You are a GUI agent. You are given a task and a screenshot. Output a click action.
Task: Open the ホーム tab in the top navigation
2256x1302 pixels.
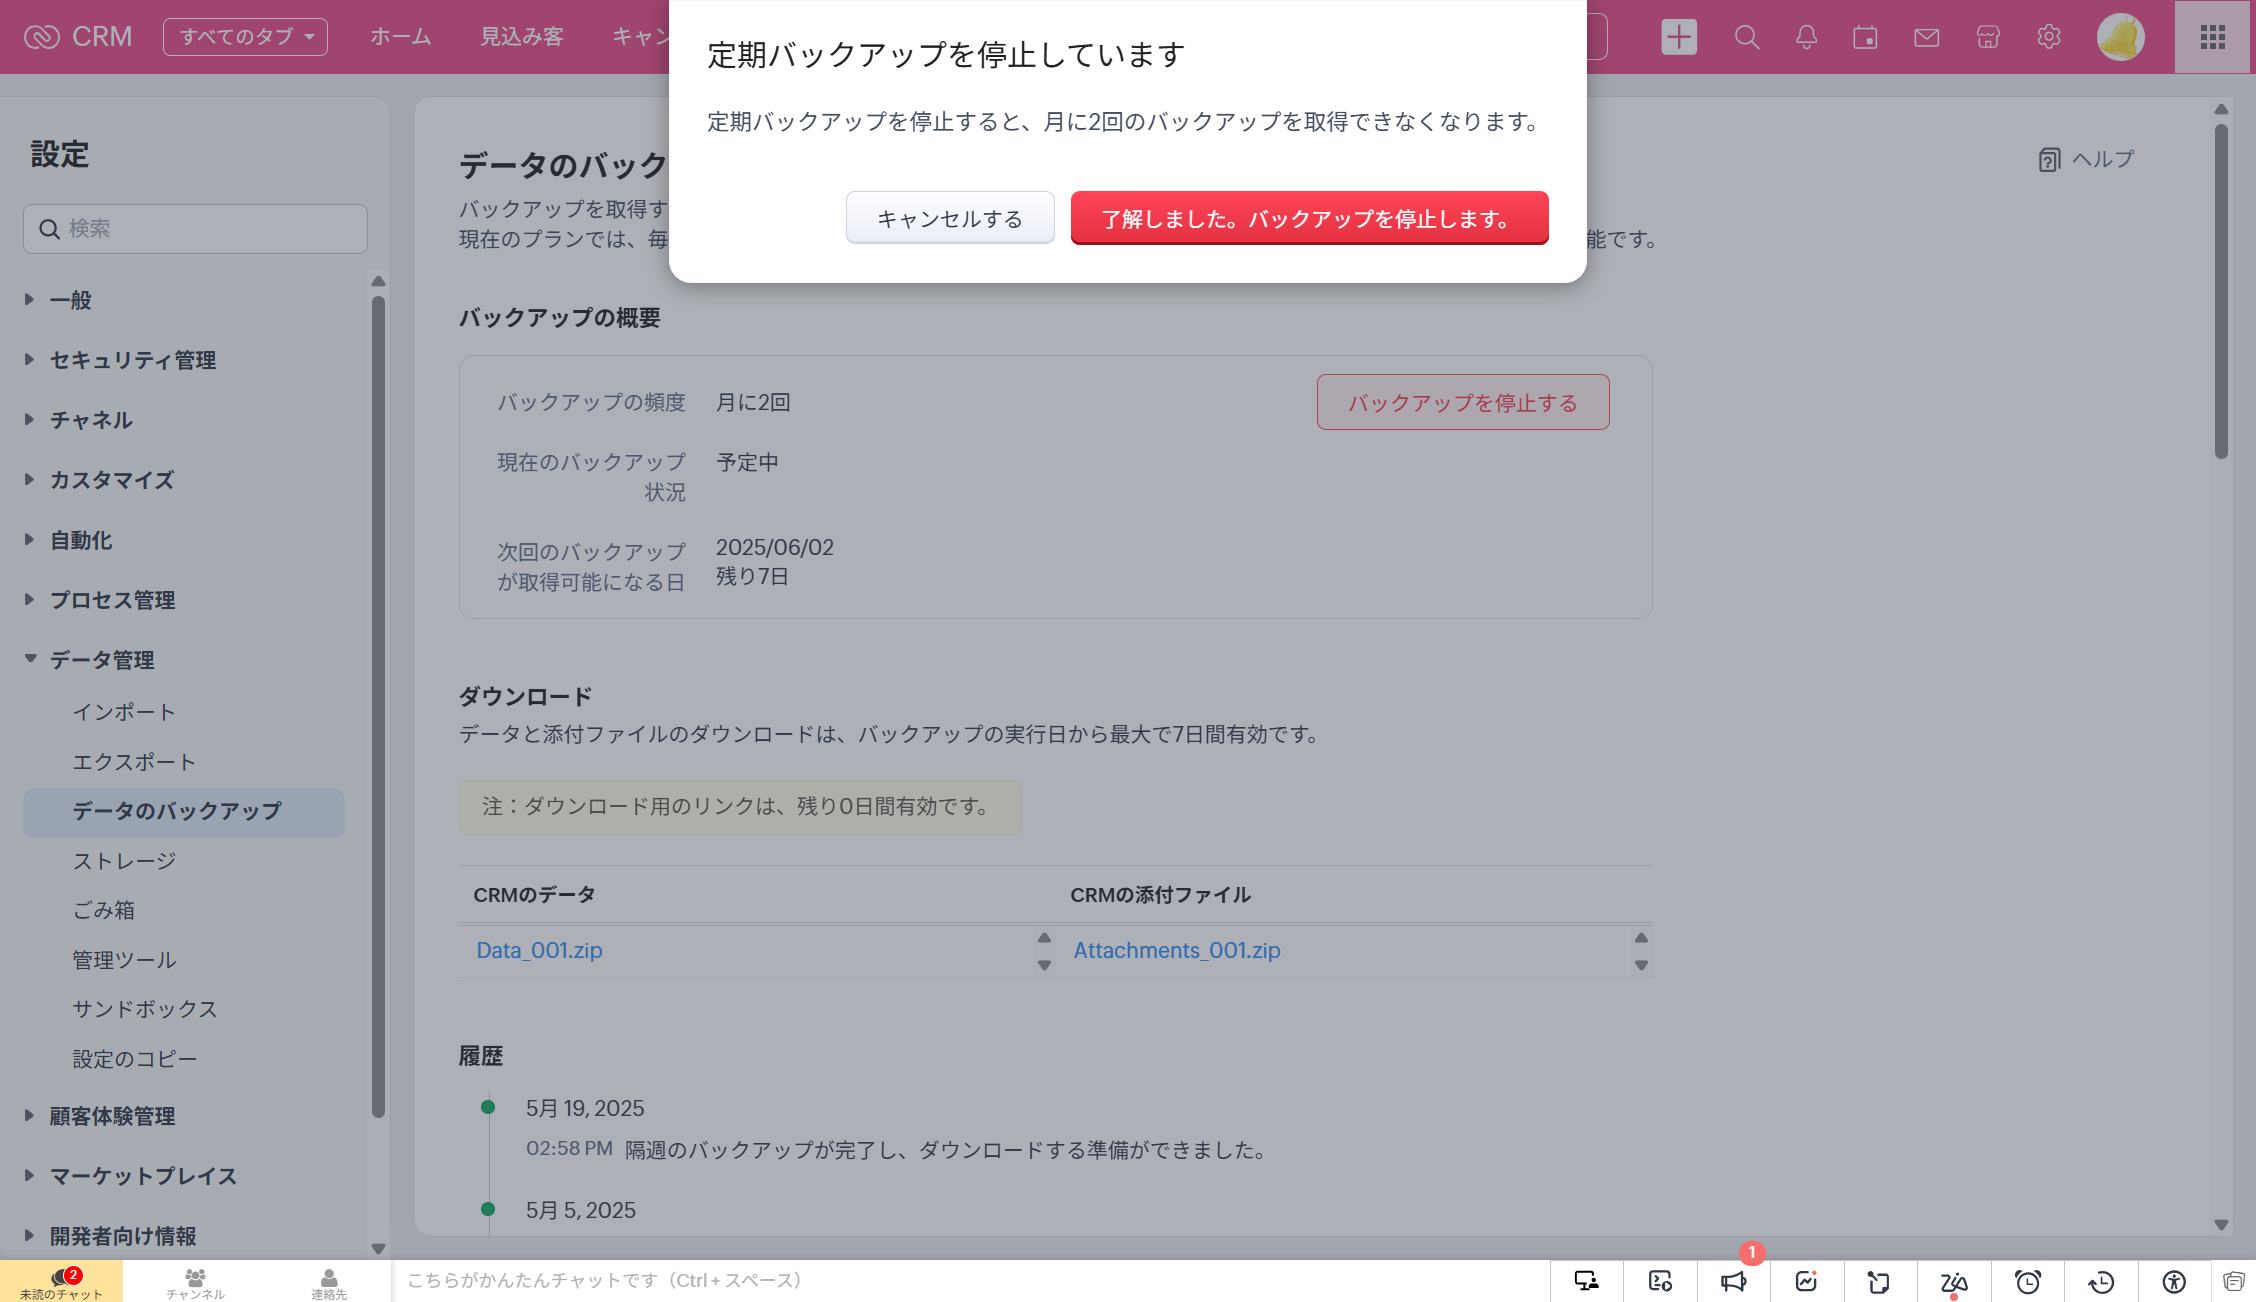400,37
